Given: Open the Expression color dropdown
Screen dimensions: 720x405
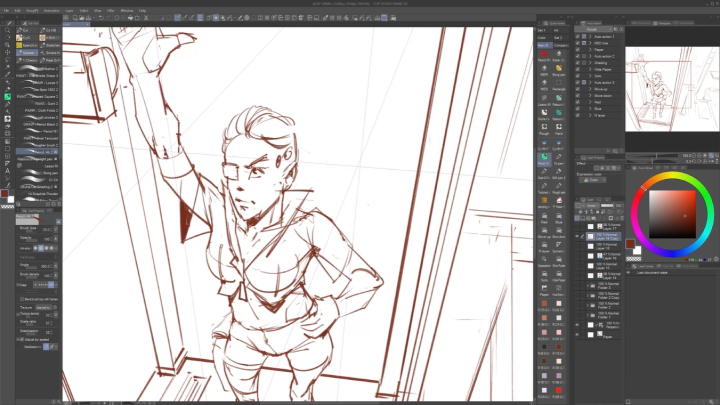Looking at the screenshot, I should point(592,180).
